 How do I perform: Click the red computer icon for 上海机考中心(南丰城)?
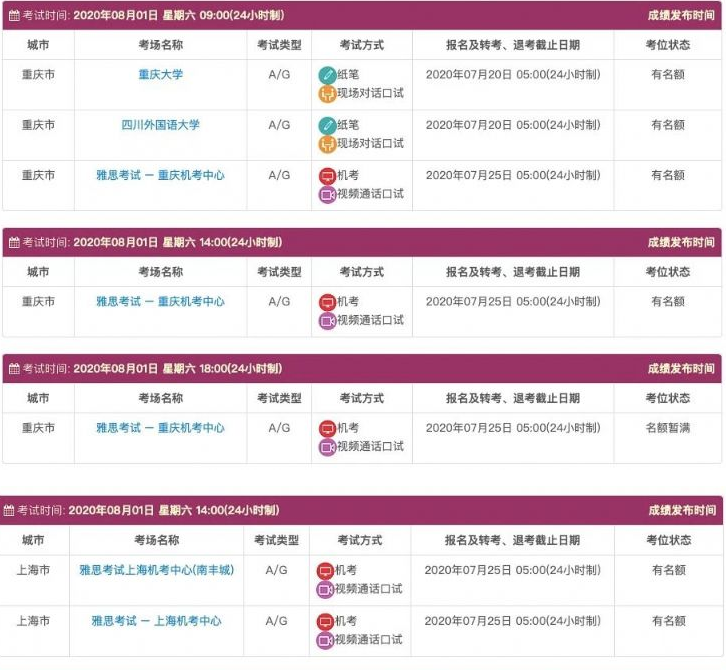pyautogui.click(x=325, y=570)
